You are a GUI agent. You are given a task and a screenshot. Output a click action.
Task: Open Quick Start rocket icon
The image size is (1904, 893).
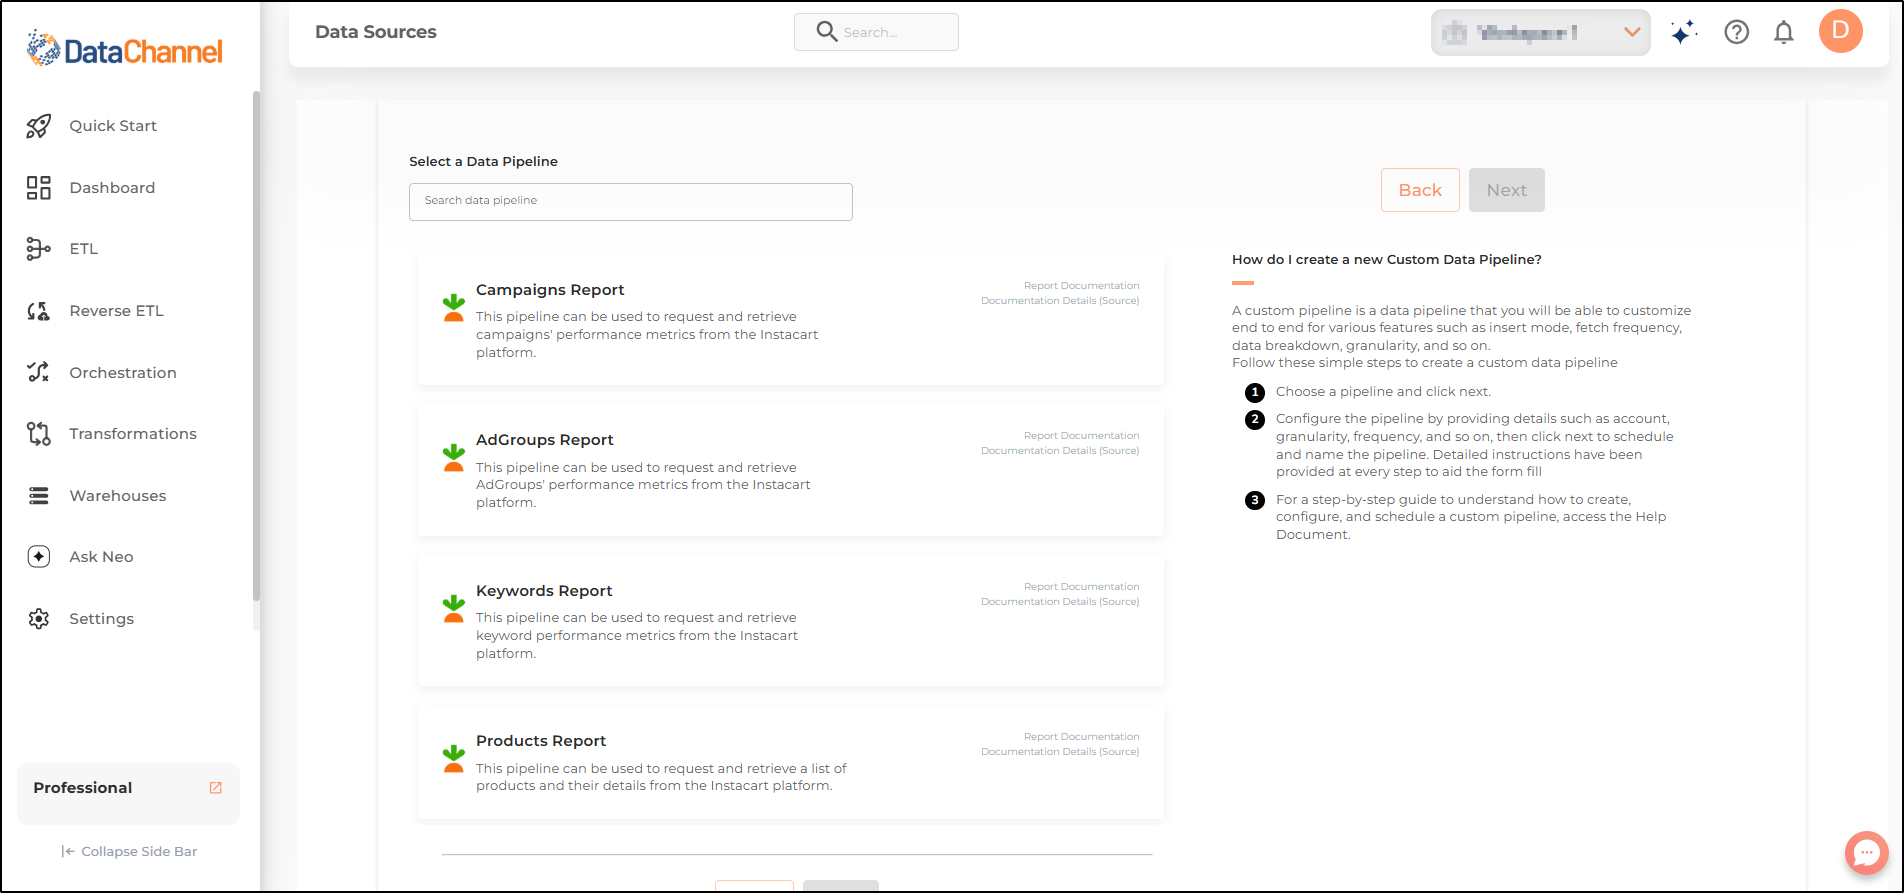(x=39, y=126)
